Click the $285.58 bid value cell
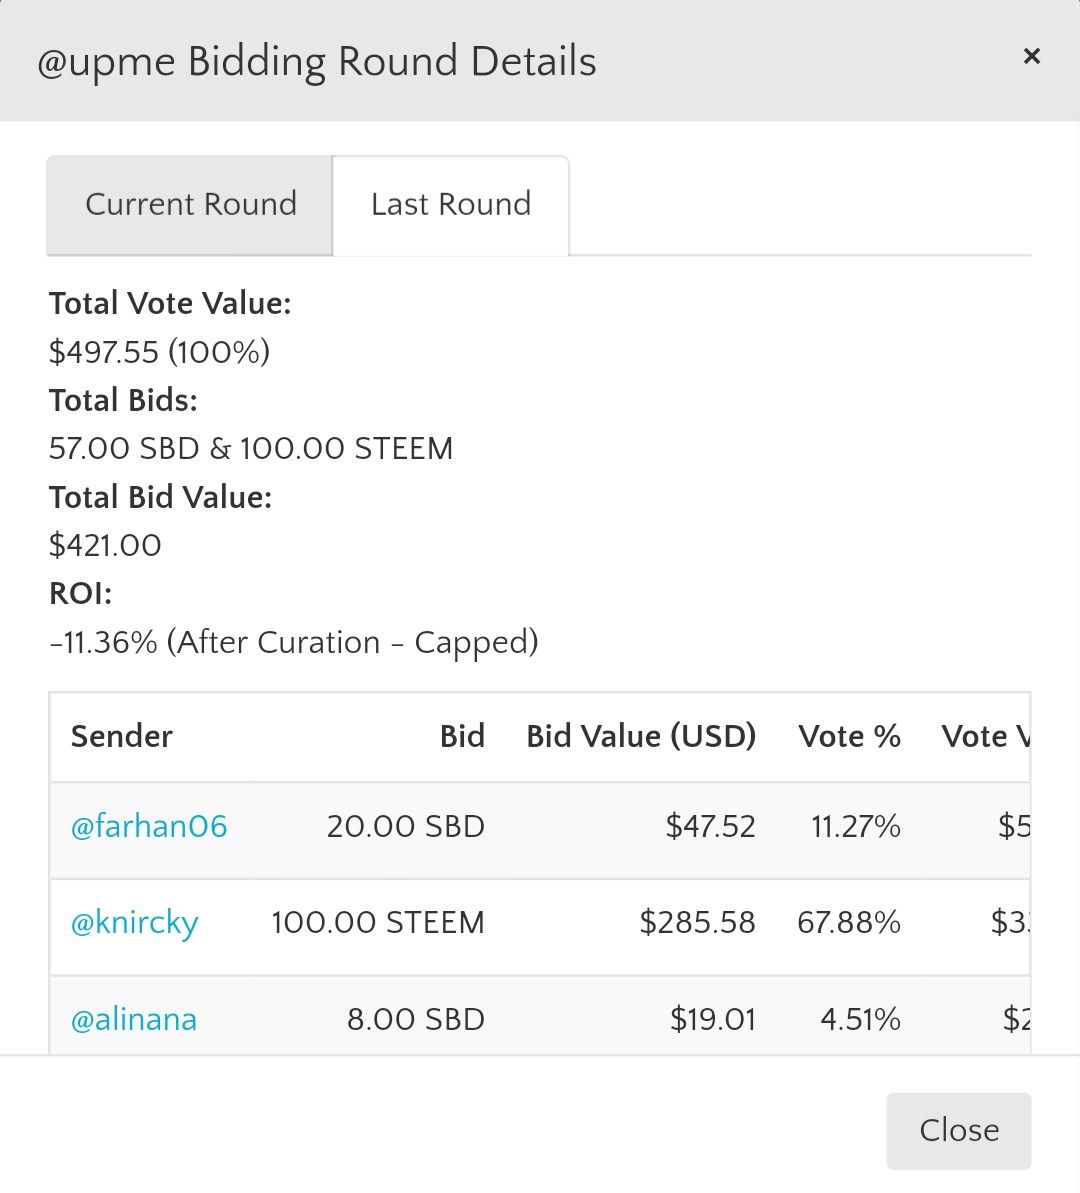The width and height of the screenshot is (1080, 1193). point(697,923)
